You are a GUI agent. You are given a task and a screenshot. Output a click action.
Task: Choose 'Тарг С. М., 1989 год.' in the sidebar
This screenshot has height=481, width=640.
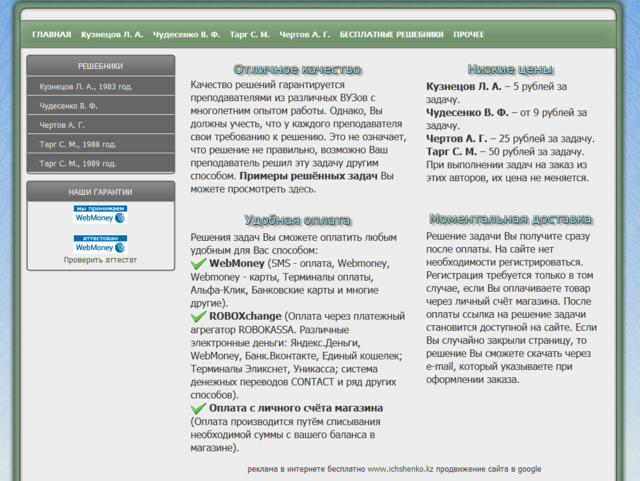(78, 163)
